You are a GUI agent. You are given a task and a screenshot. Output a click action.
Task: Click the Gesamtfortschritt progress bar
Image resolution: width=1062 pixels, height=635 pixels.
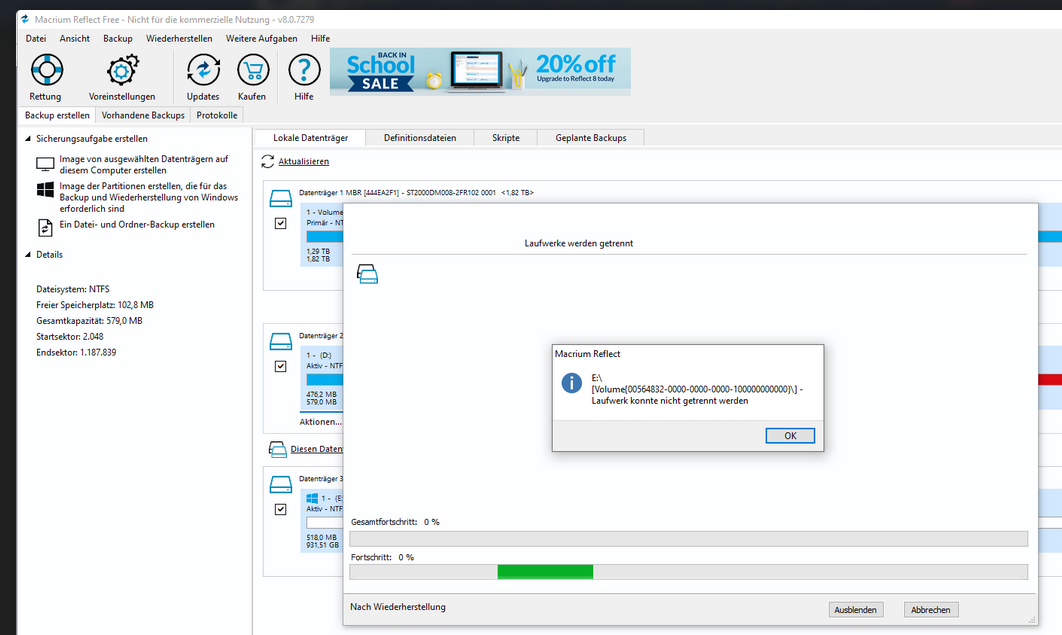click(x=688, y=539)
